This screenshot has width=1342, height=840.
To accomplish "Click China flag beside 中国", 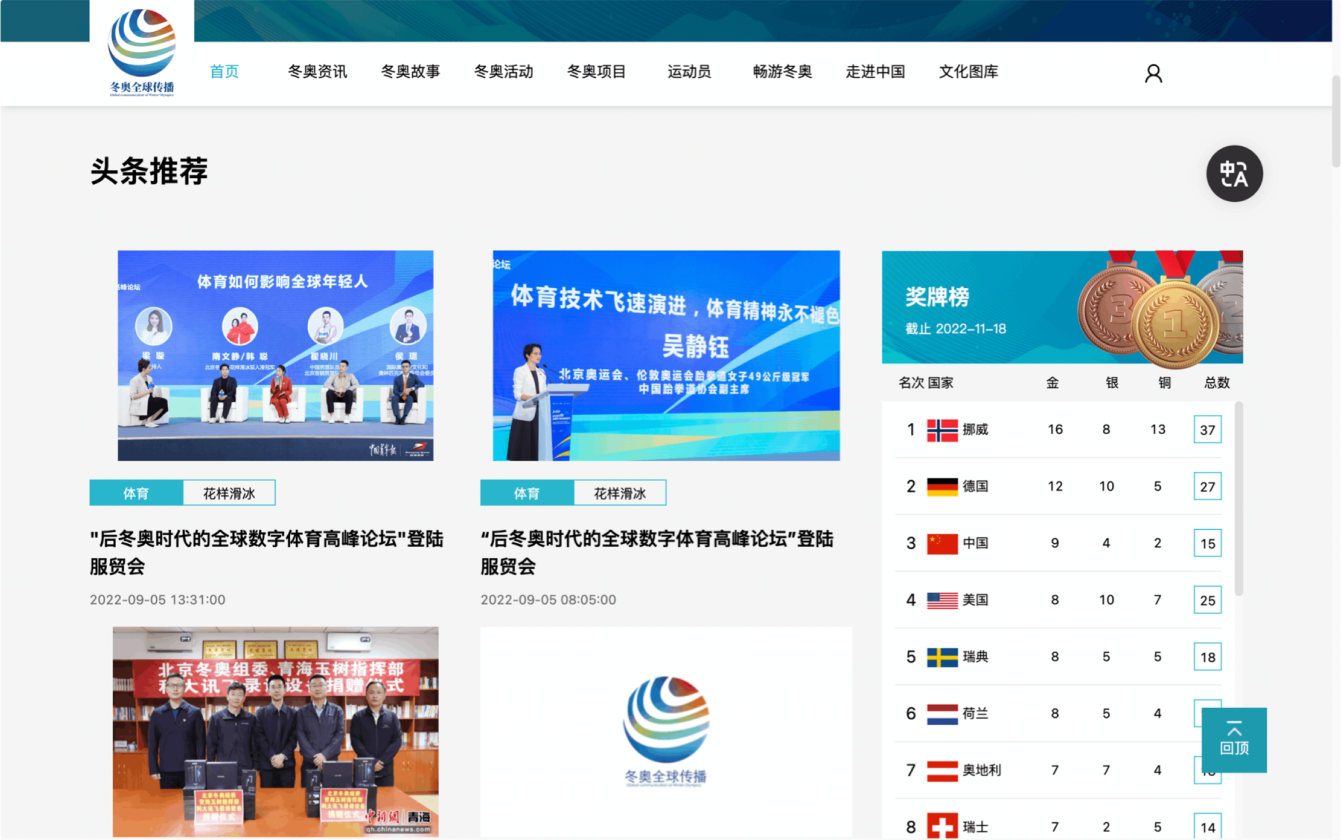I will pyautogui.click(x=942, y=544).
